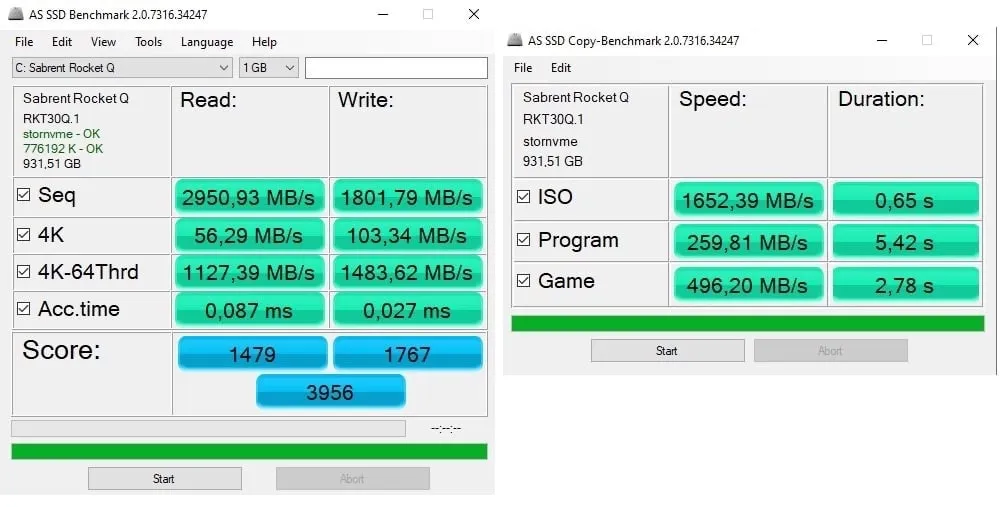Click the stornvme - OK driver status text
1000x507 pixels.
coord(61,134)
